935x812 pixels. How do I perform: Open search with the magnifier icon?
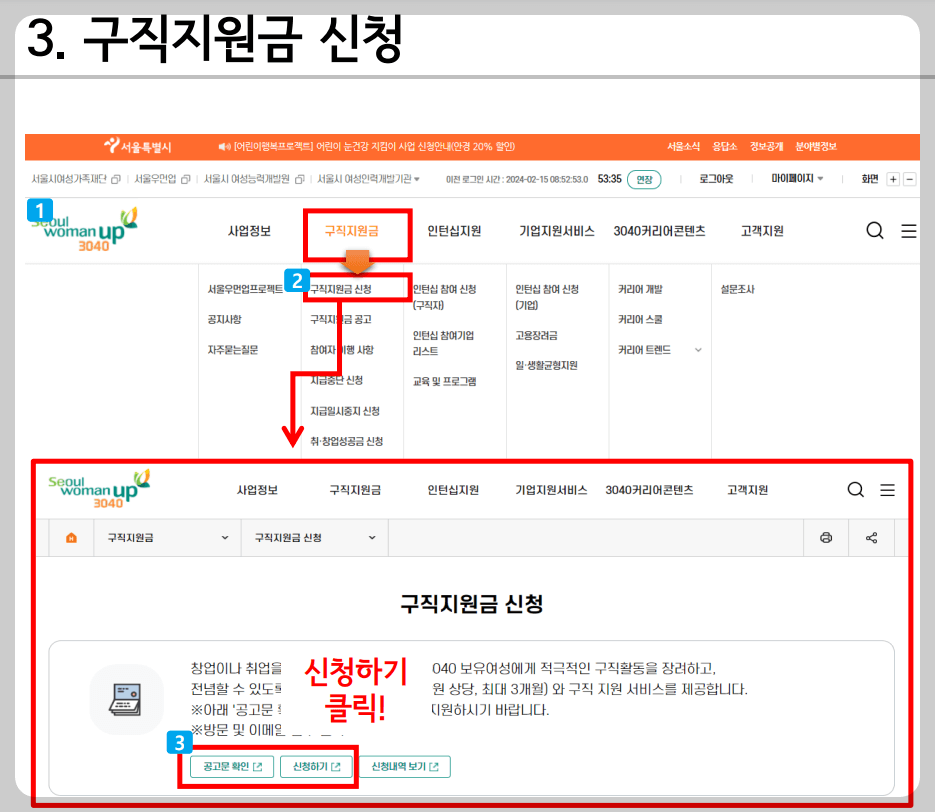[875, 230]
